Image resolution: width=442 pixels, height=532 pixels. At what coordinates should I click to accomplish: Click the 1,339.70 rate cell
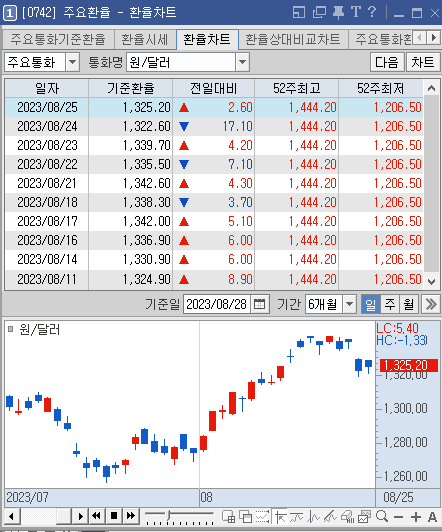131,146
